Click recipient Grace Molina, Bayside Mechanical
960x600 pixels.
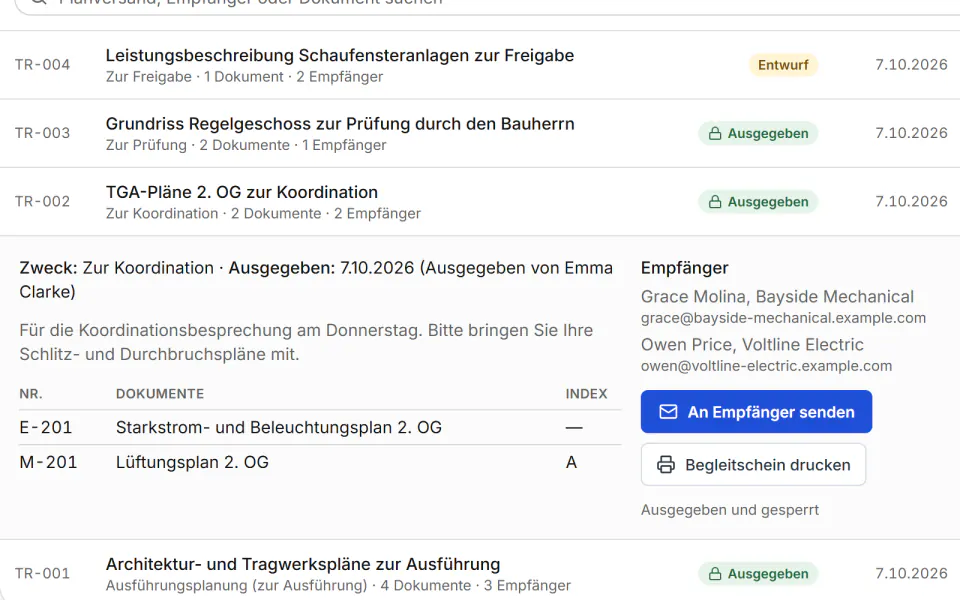777,296
